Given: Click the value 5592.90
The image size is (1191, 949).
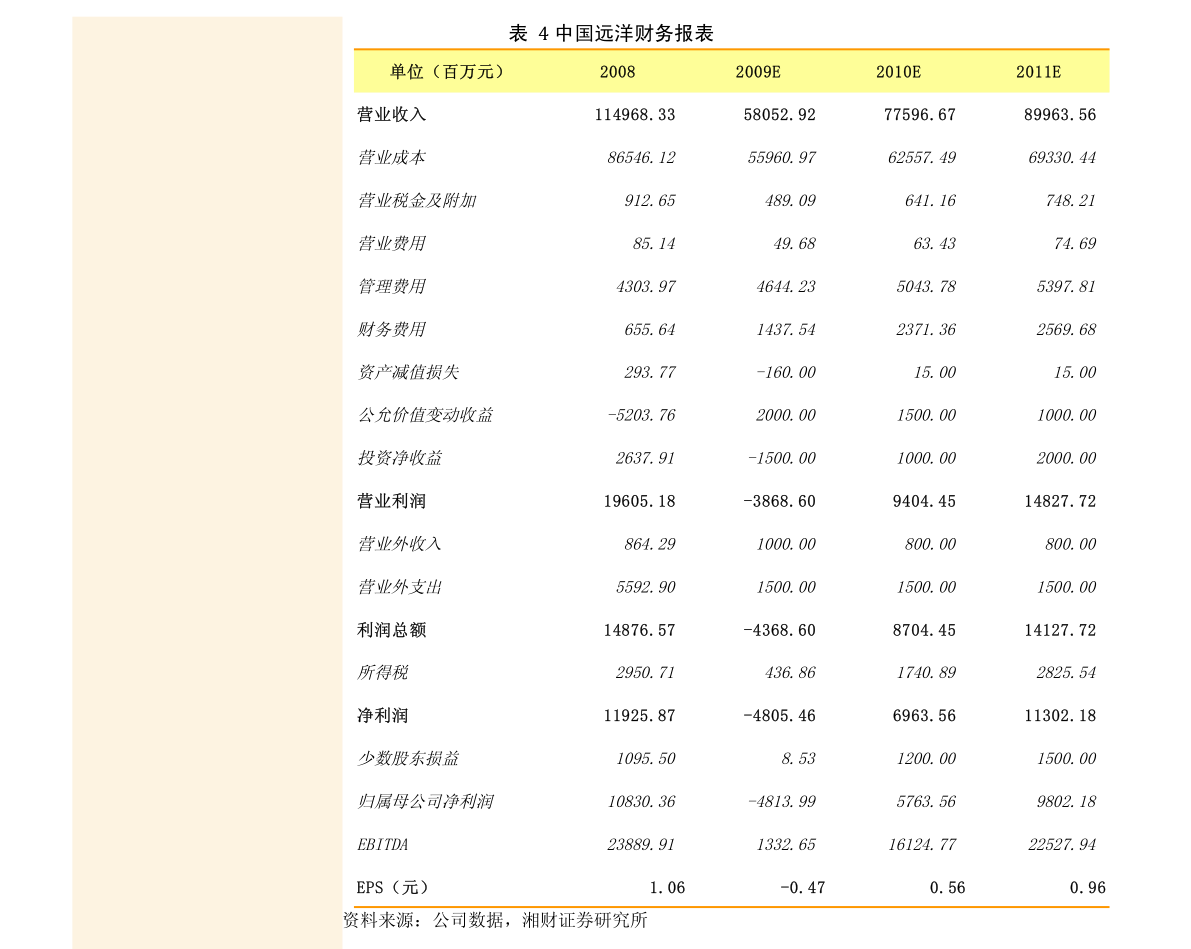Looking at the screenshot, I should coord(646,587).
